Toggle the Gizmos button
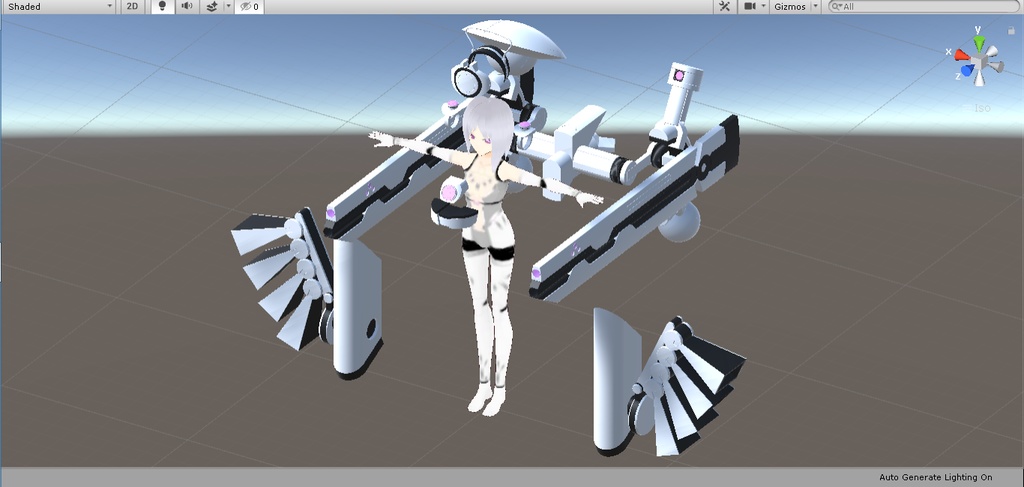 click(790, 7)
